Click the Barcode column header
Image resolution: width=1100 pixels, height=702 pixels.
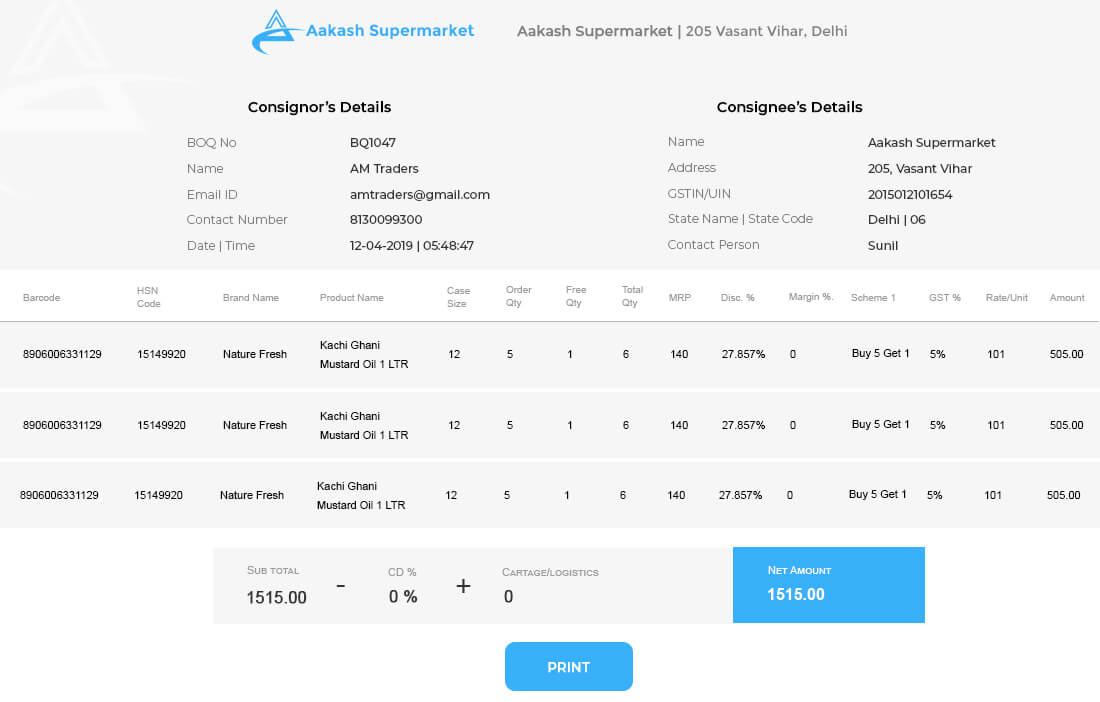(x=41, y=298)
